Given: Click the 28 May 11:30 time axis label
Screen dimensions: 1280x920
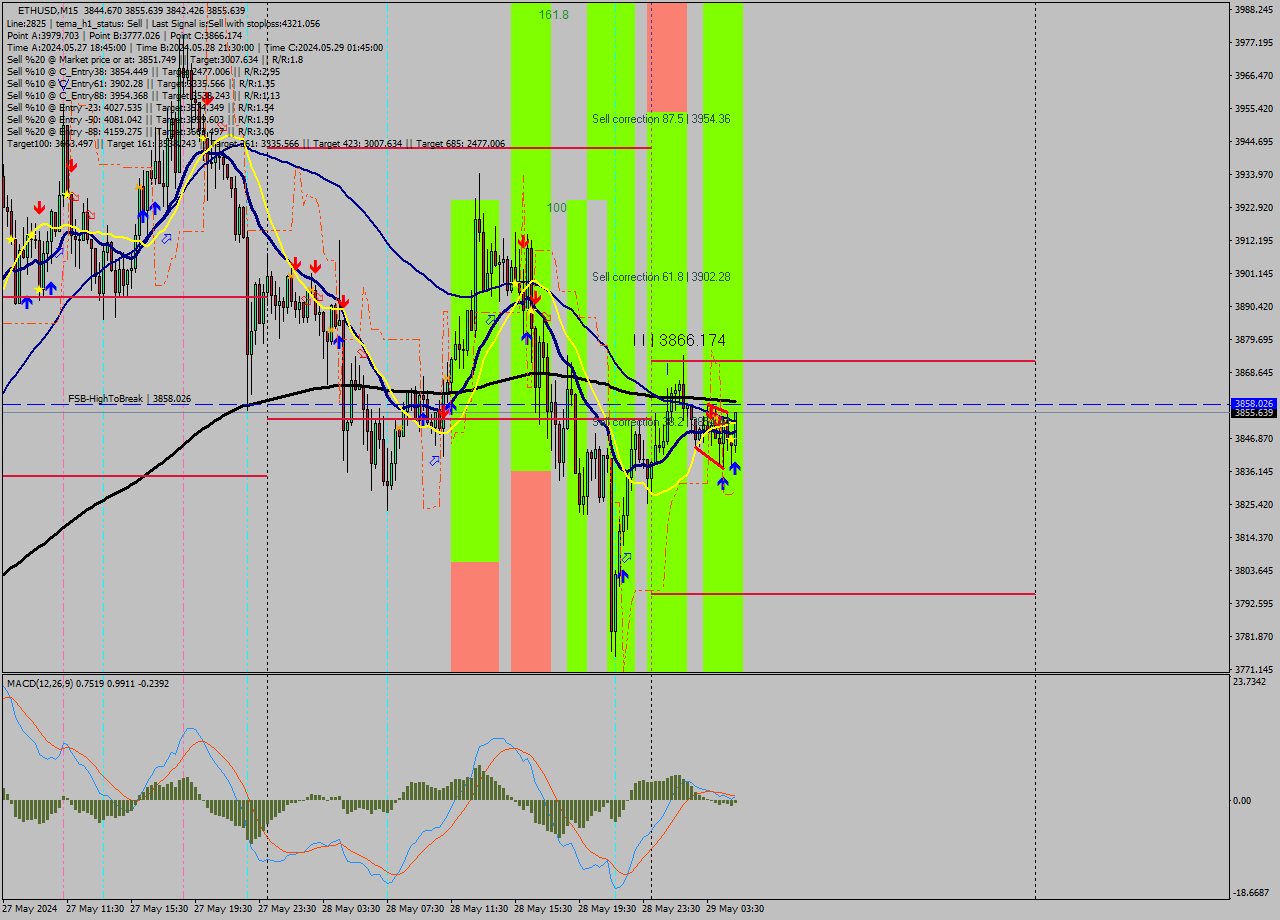Looking at the screenshot, I should pyautogui.click(x=479, y=909).
